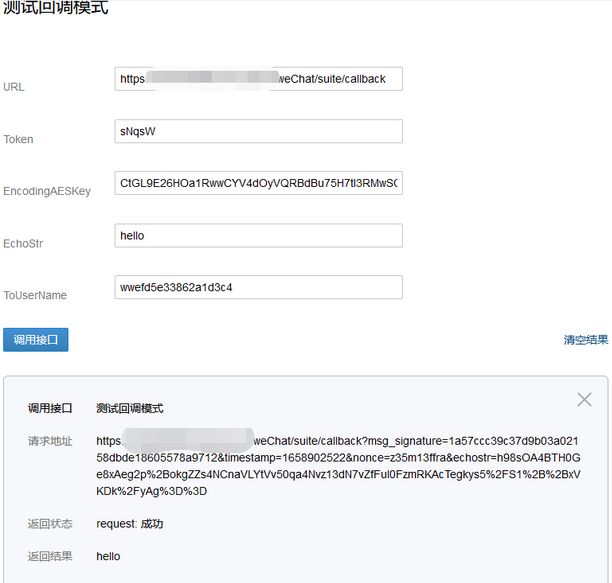Click the EncodingAESKey field label
Screen dimensions: 612x583
pos(47,191)
